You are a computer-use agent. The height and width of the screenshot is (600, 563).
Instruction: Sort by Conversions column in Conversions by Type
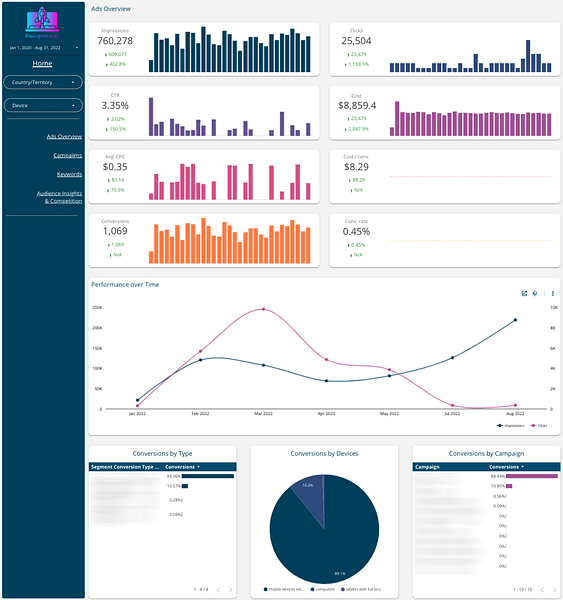pyautogui.click(x=182, y=467)
